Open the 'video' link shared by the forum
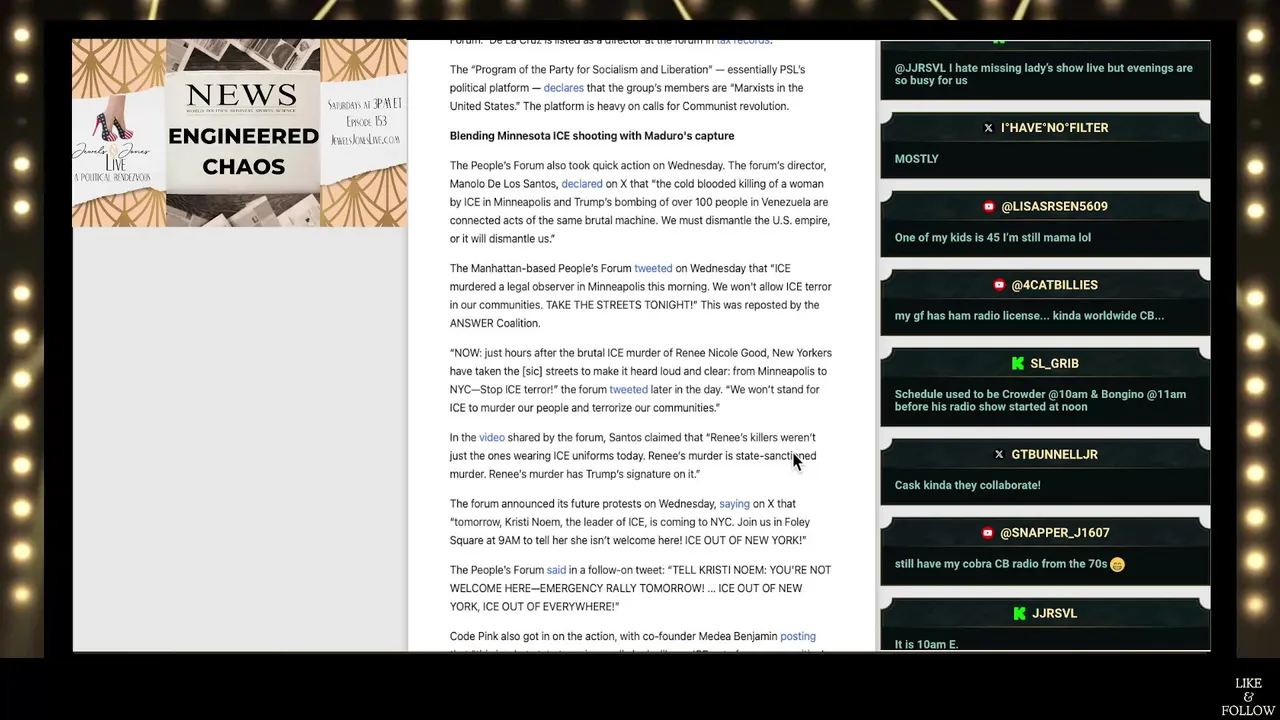The width and height of the screenshot is (1280, 720). [492, 438]
